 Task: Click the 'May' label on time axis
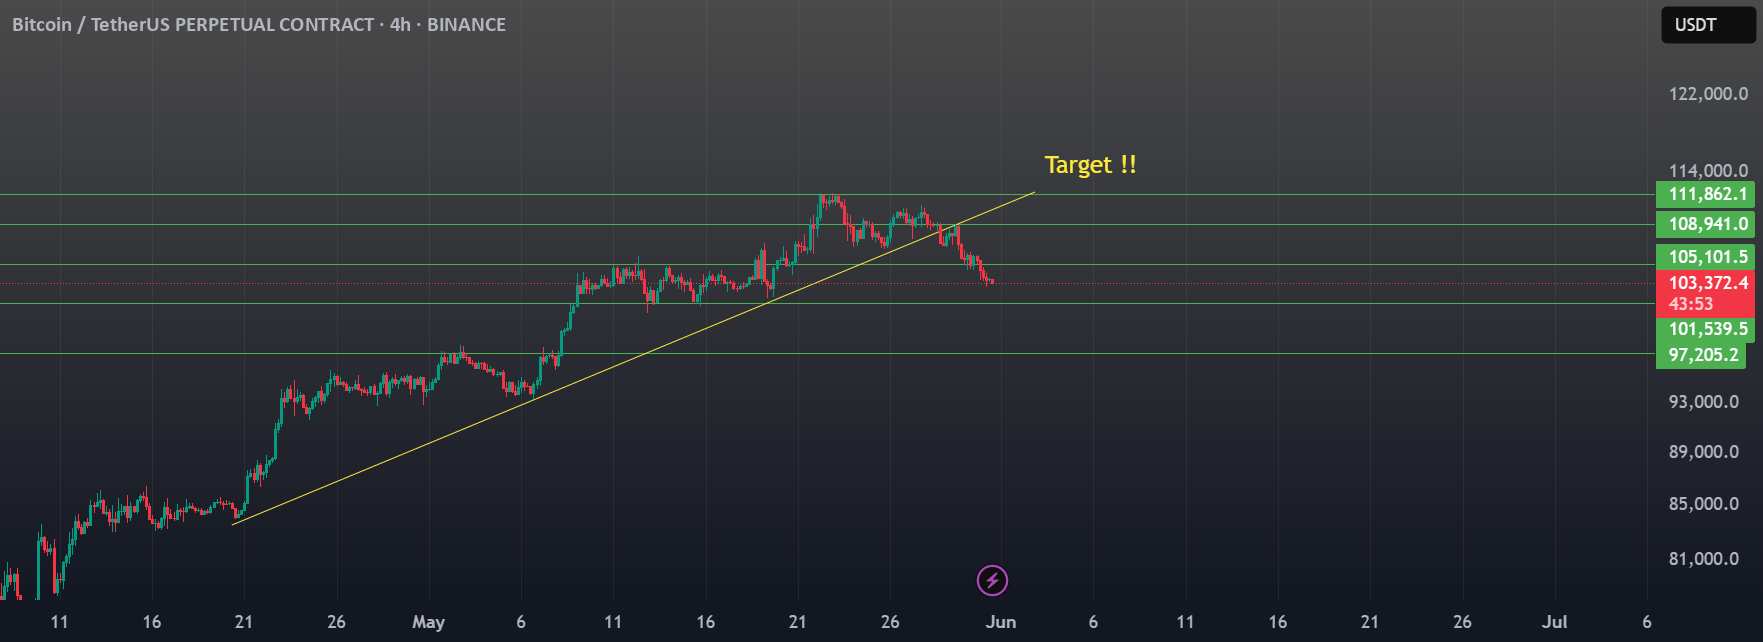(x=428, y=622)
